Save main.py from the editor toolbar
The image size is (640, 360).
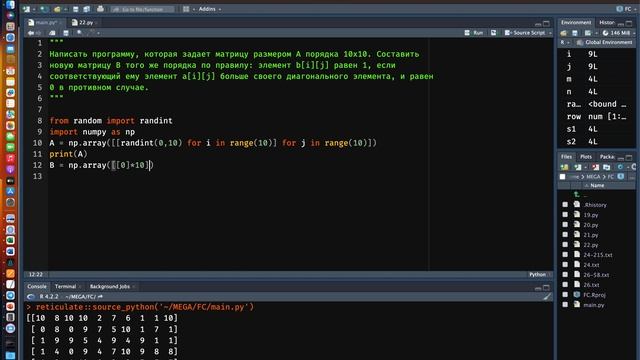(x=66, y=33)
